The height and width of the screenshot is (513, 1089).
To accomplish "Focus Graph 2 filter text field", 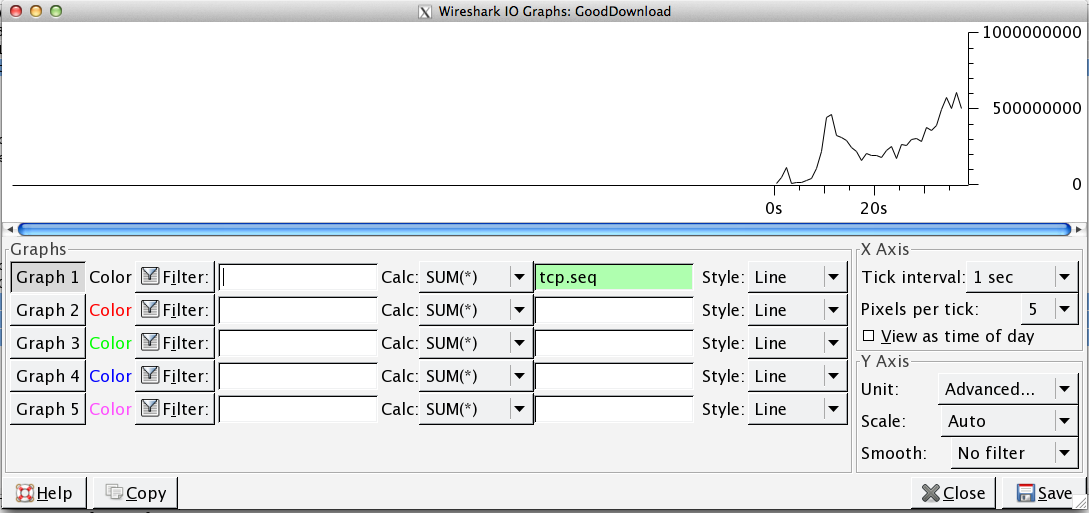I will (298, 310).
